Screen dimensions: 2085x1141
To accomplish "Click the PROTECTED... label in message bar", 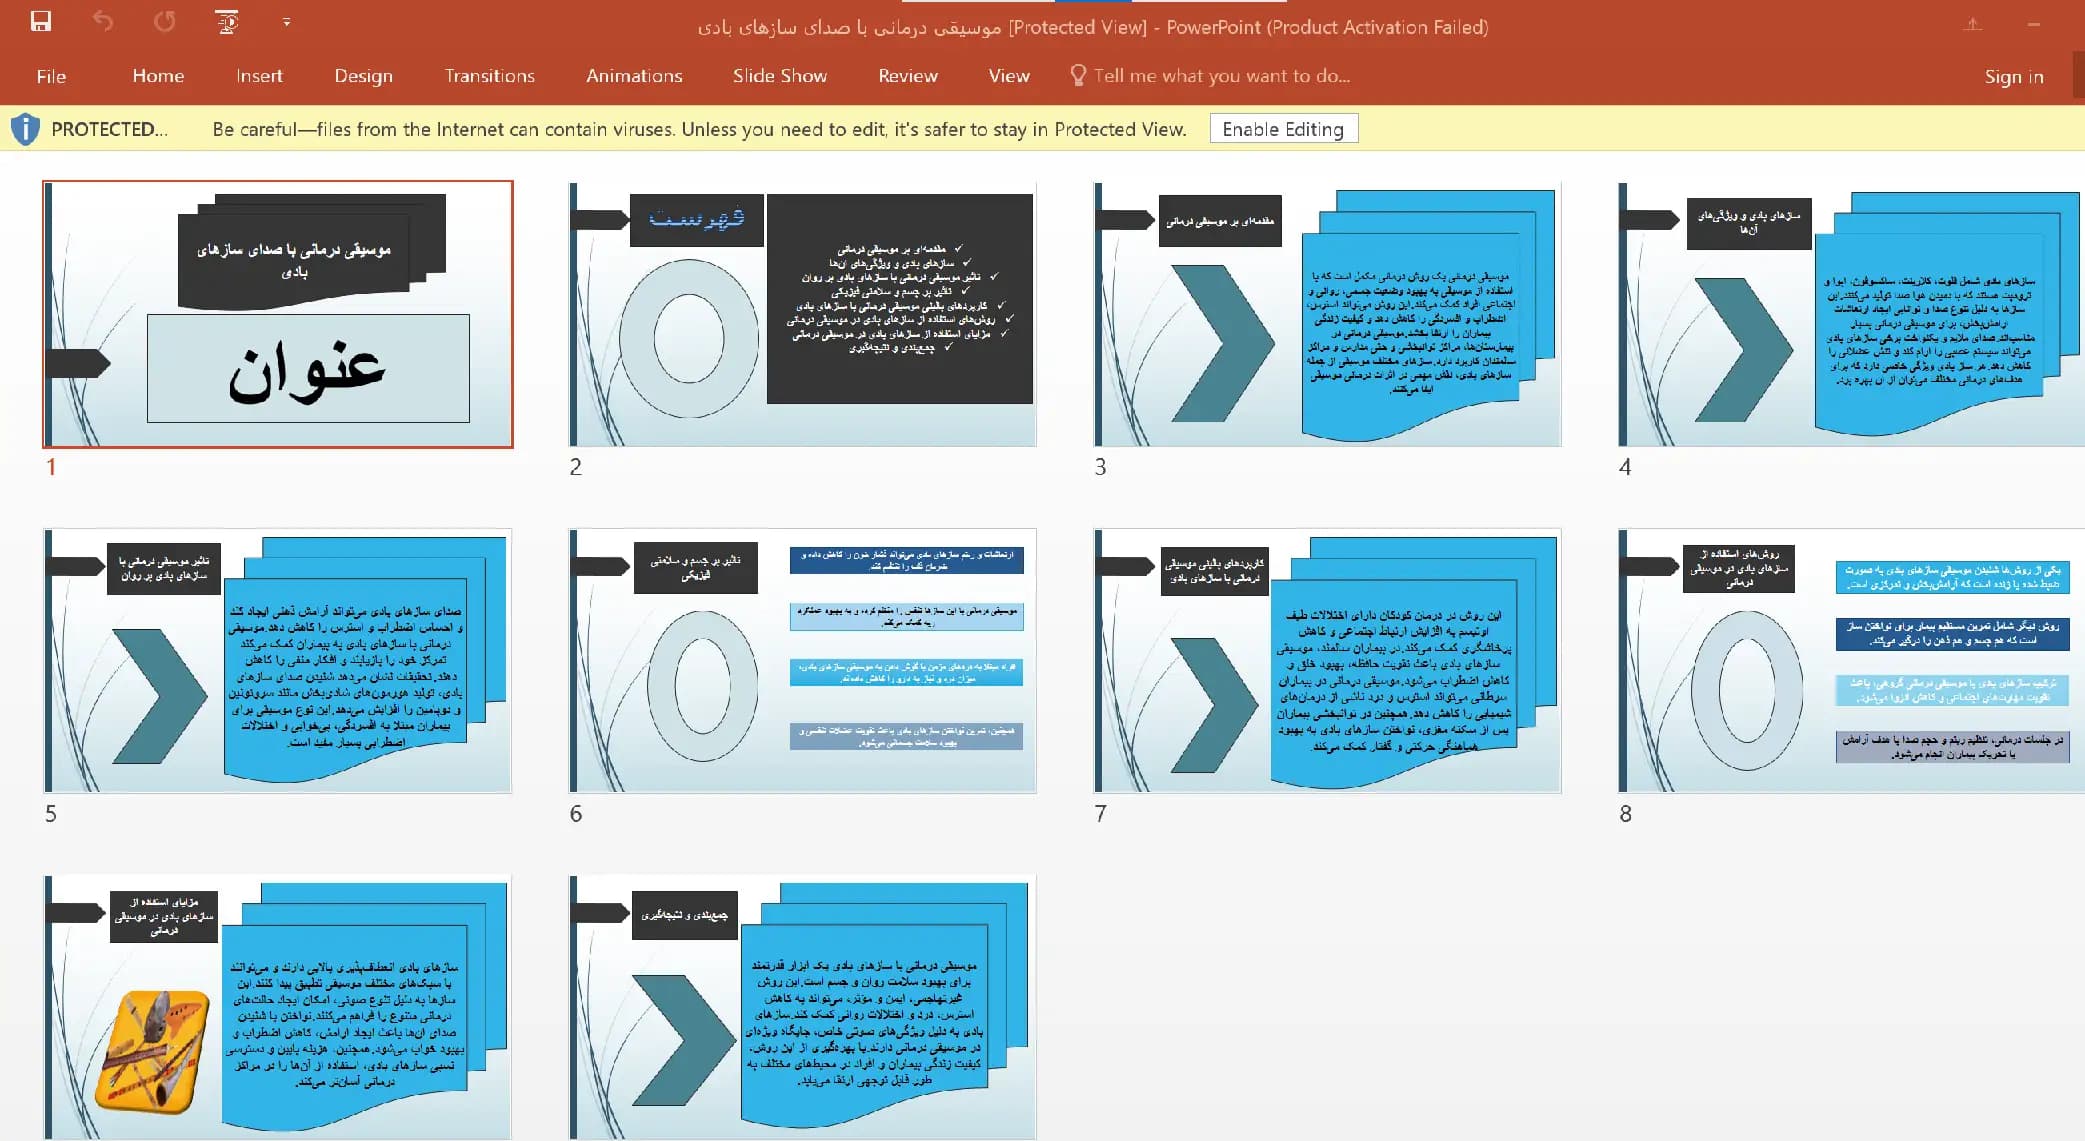I will click(x=109, y=129).
